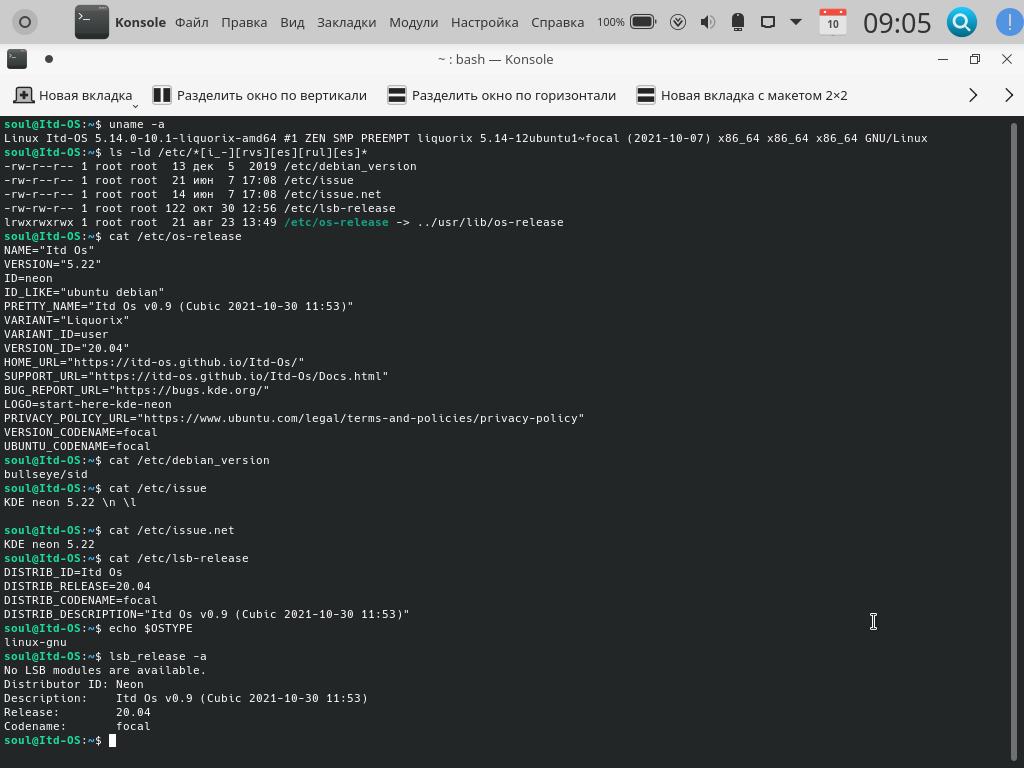Image resolution: width=1024 pixels, height=768 pixels.
Task: Open the Настройка menu
Action: pos(485,22)
